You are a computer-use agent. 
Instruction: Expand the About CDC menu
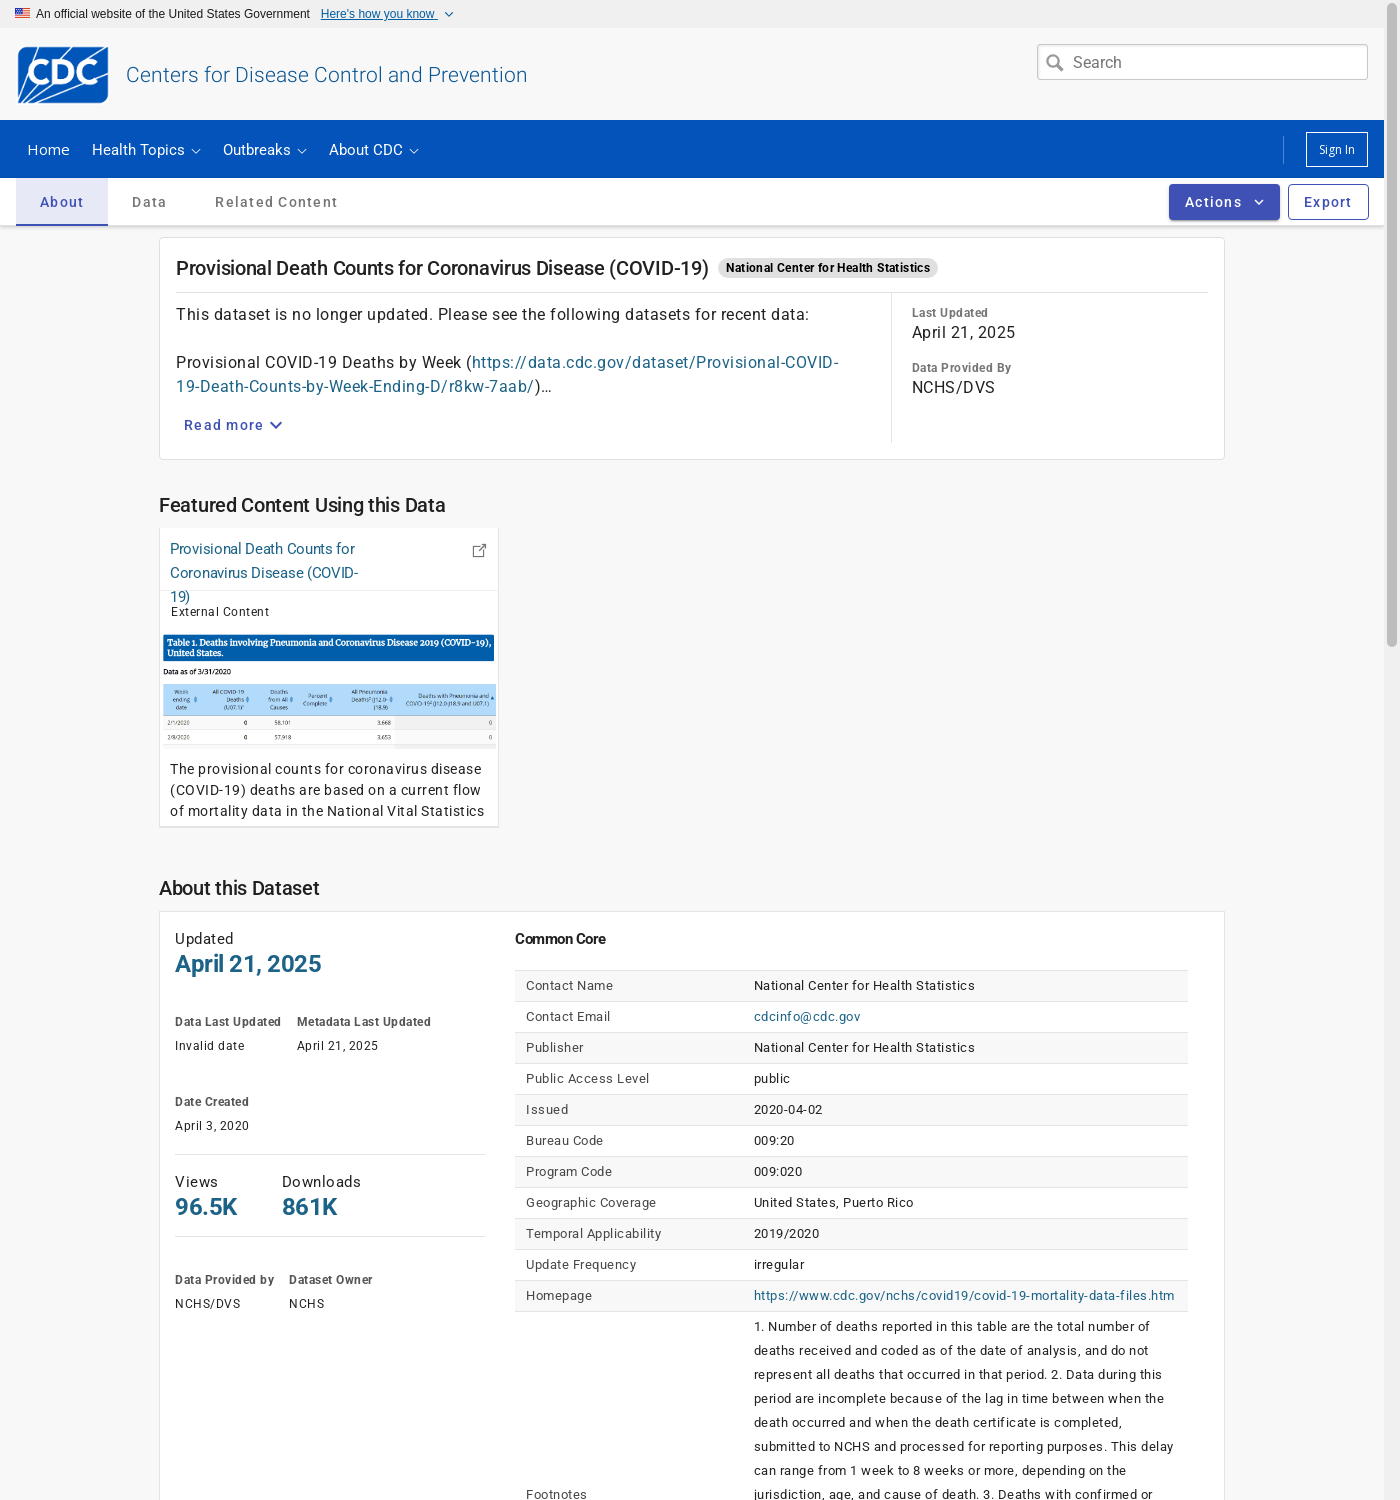tap(373, 150)
